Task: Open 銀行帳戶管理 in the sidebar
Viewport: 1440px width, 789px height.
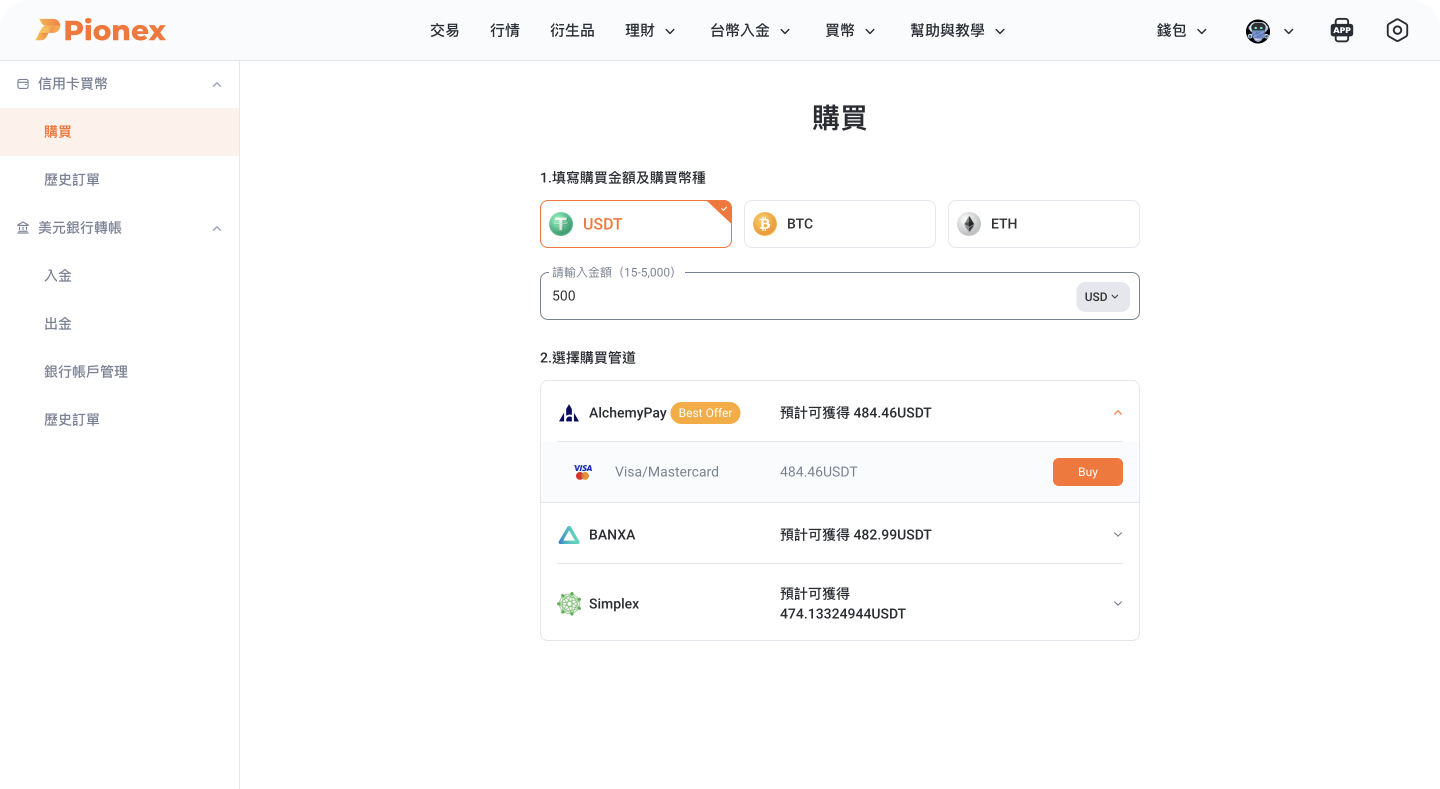Action: (x=120, y=372)
